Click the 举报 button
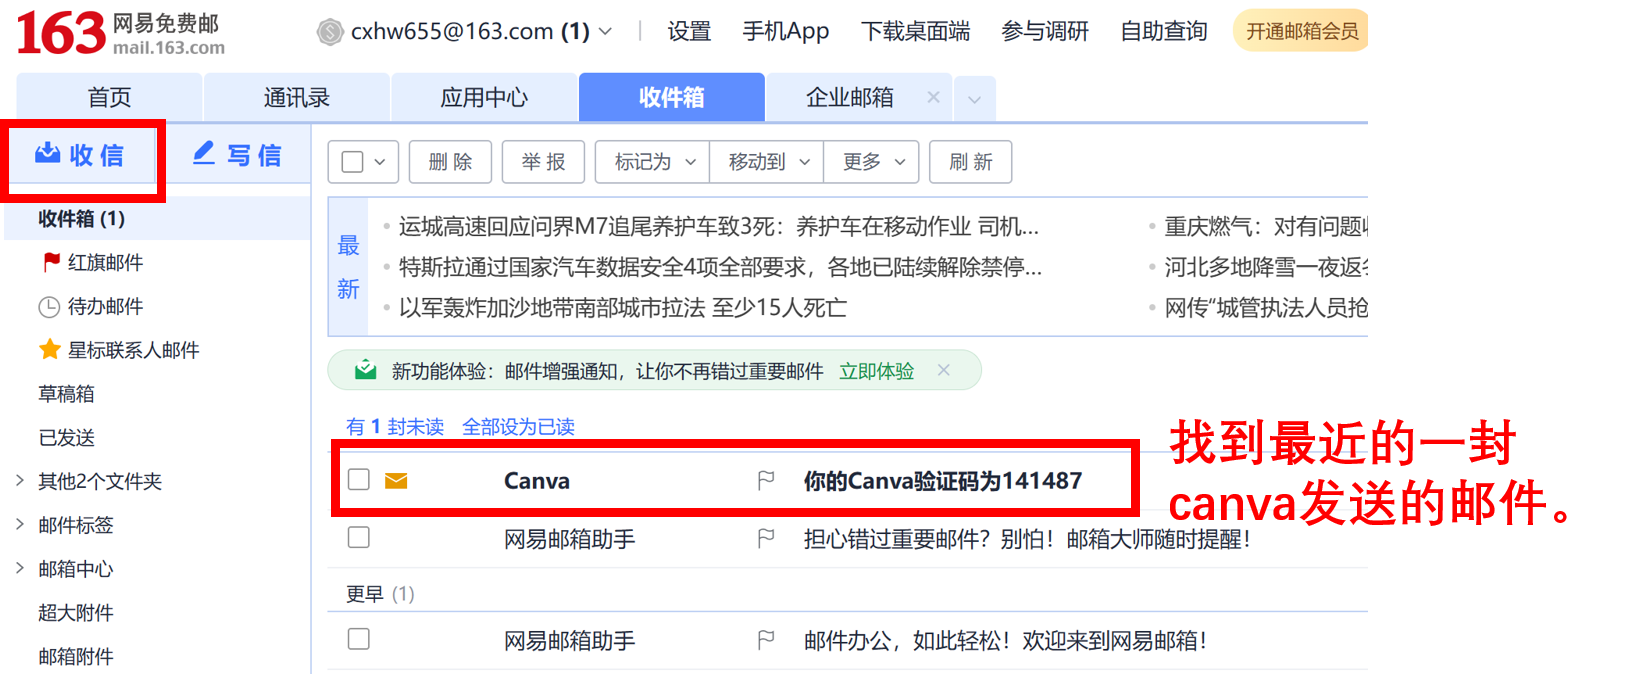The image size is (1628, 674). point(543,162)
